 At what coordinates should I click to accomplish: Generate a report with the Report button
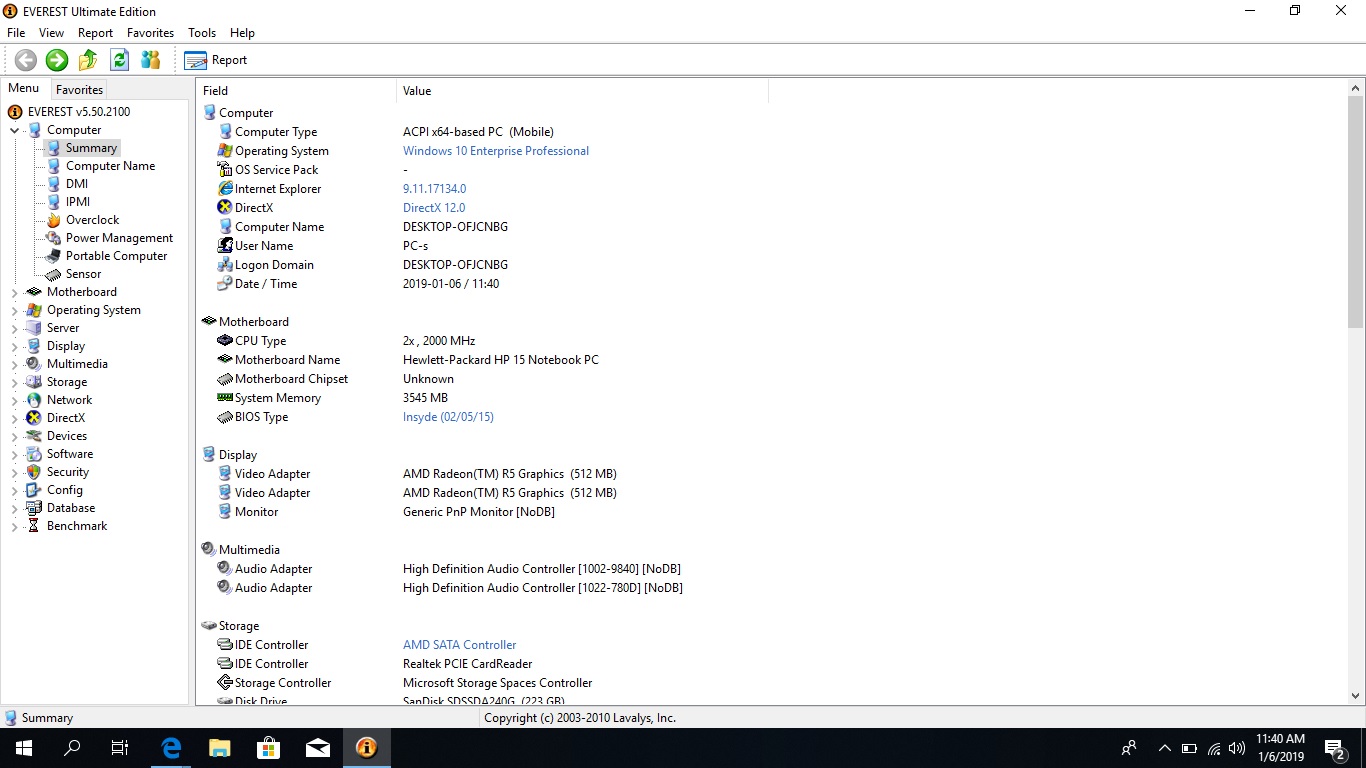pyautogui.click(x=216, y=60)
